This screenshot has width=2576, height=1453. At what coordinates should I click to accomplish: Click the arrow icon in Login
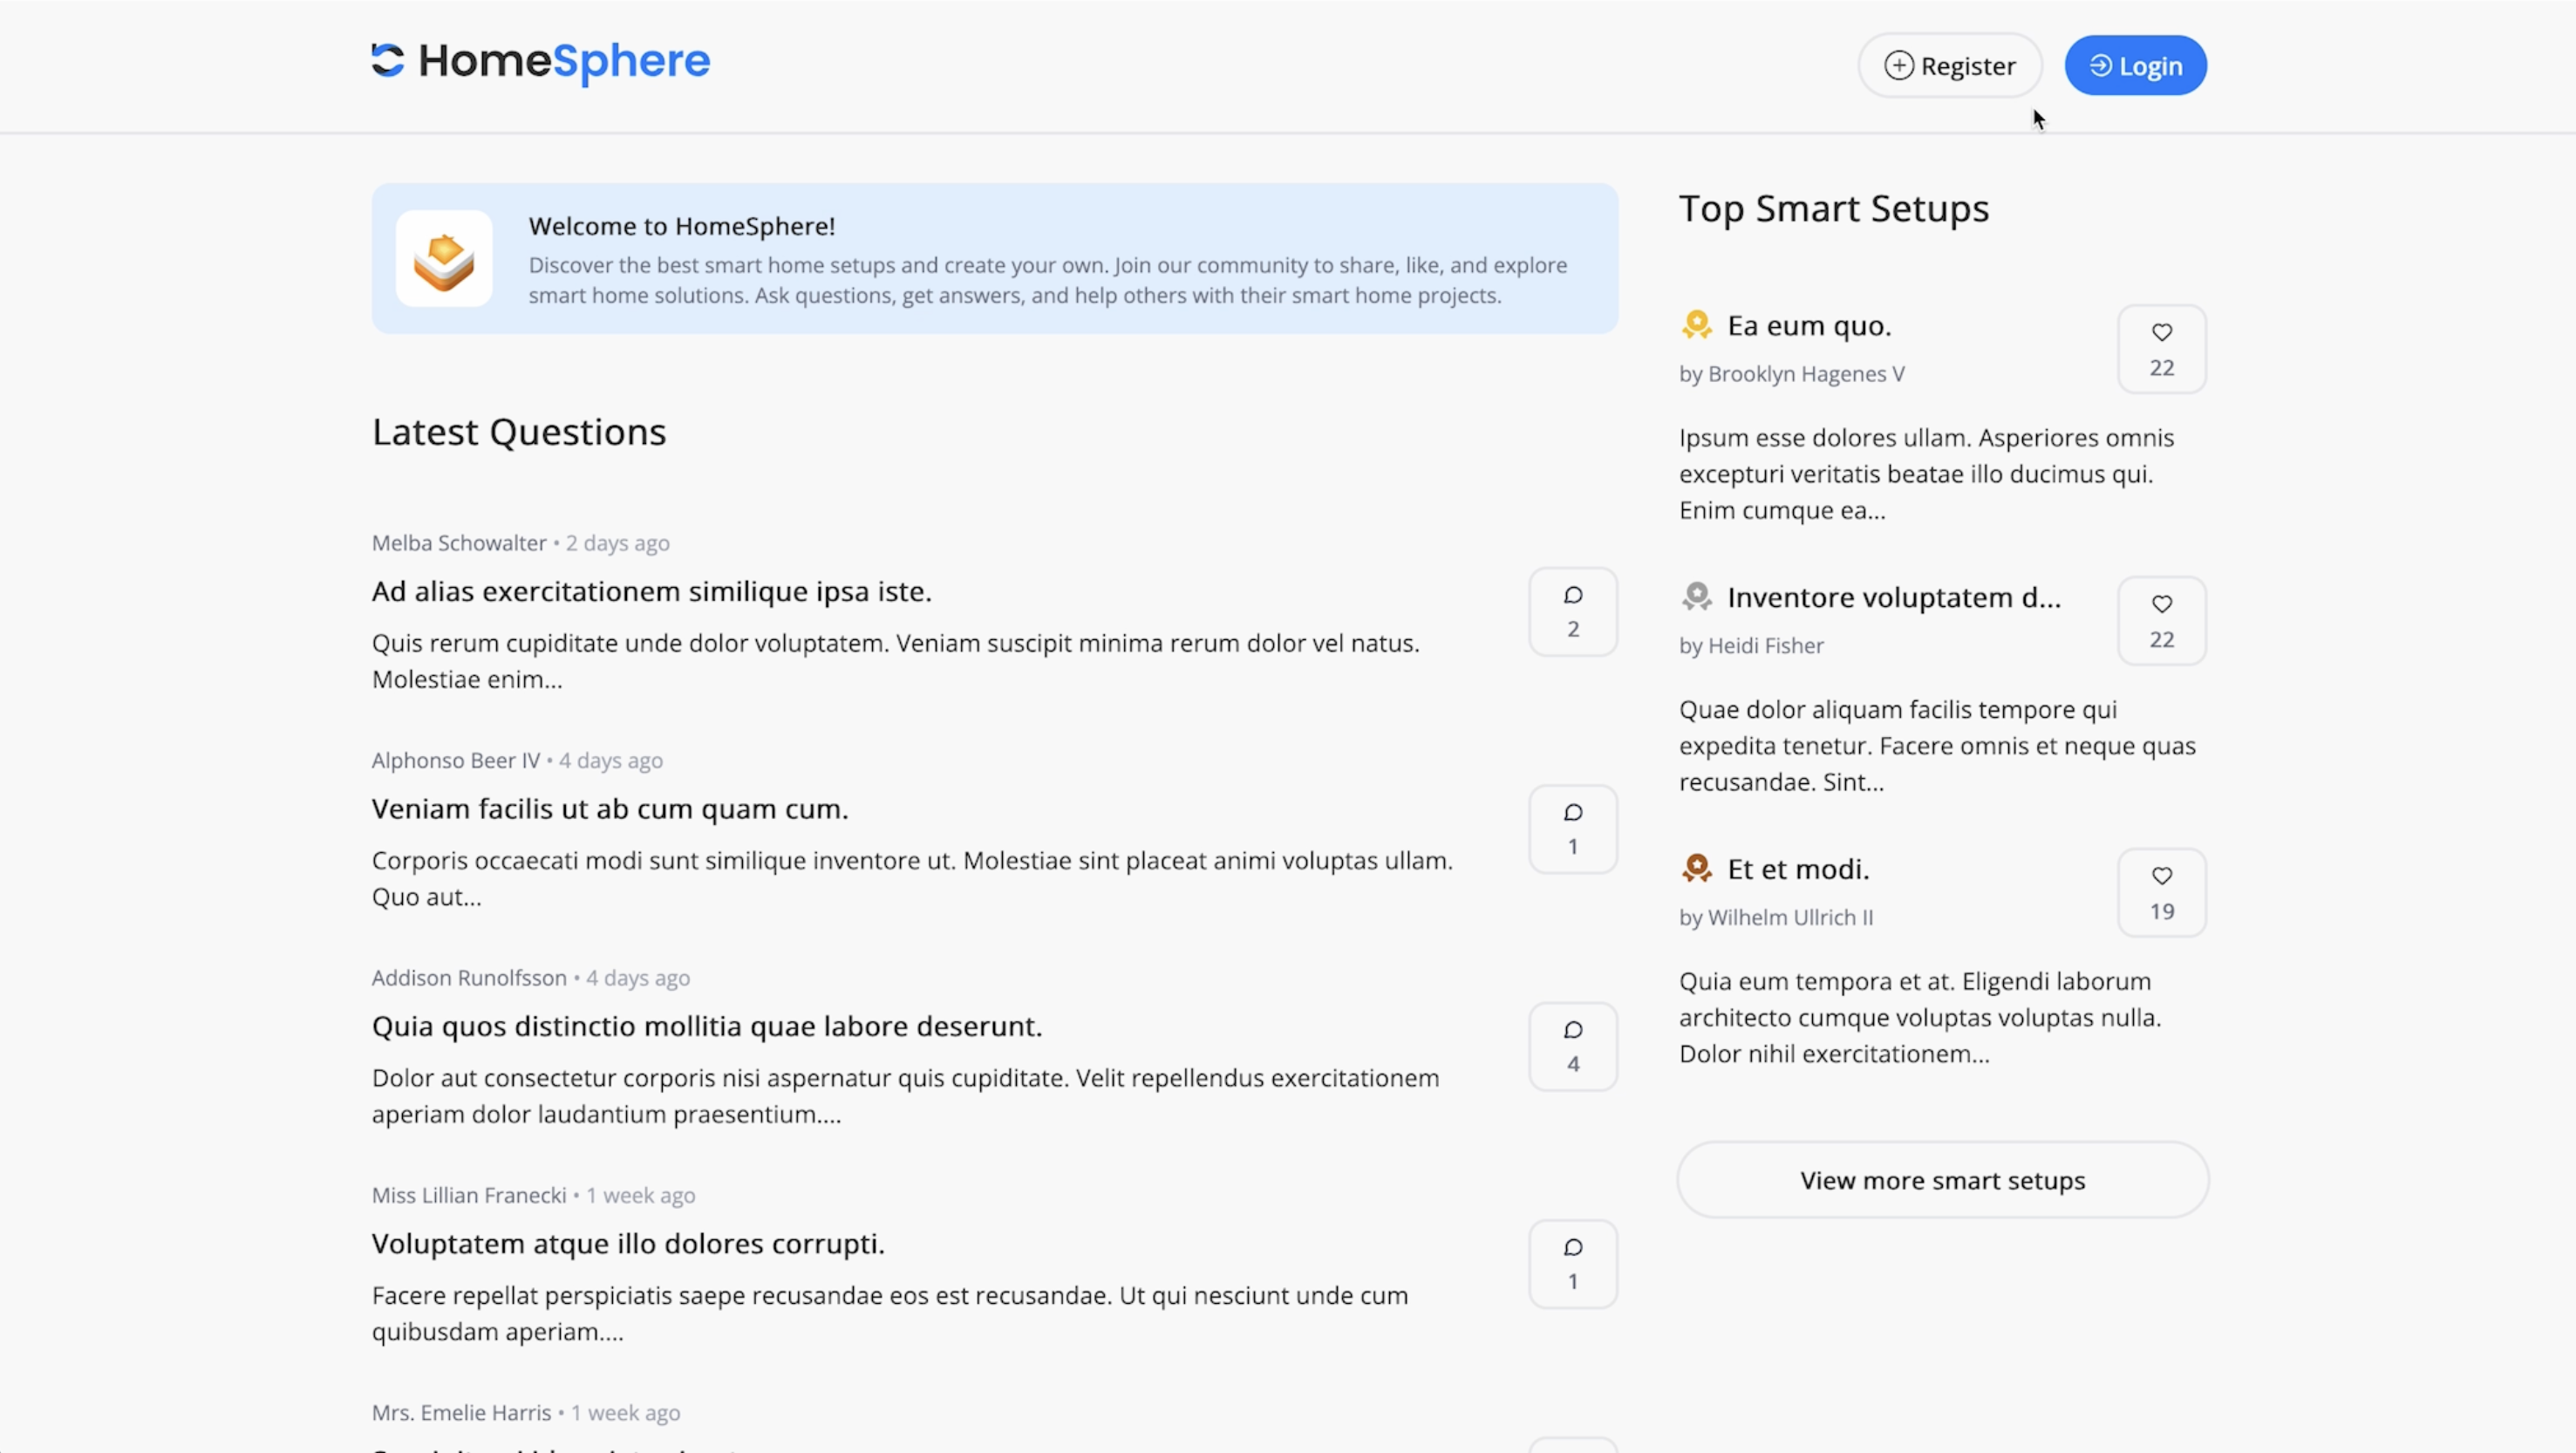(2101, 66)
